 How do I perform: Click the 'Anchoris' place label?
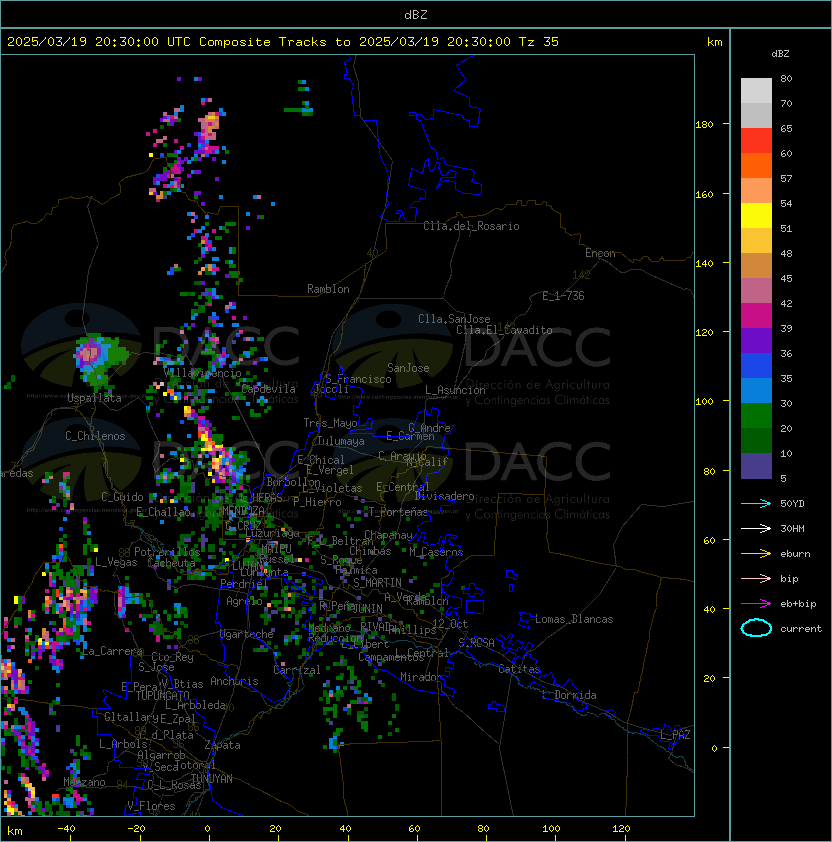(234, 681)
